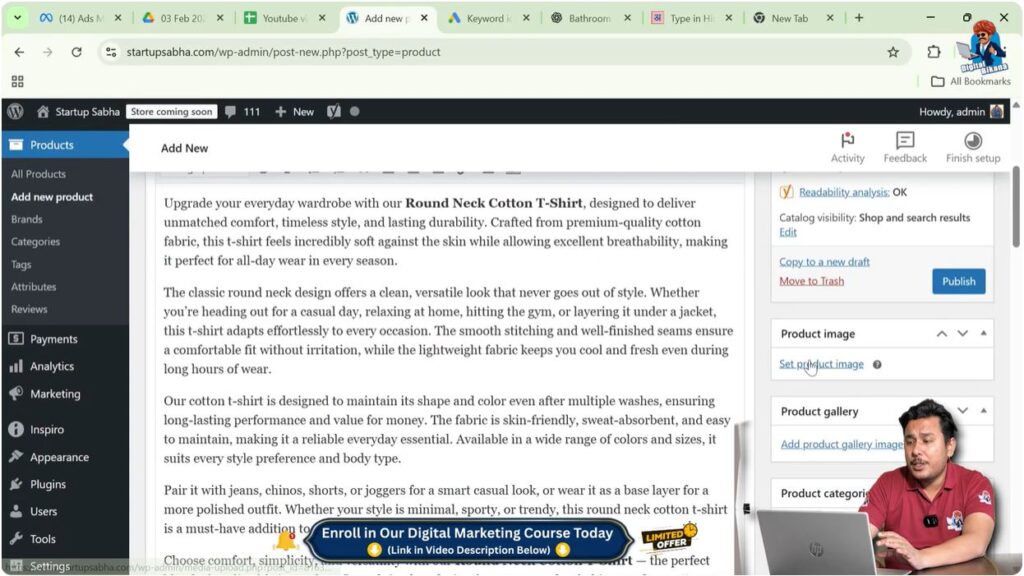
Task: Click the Publish button
Action: pos(957,281)
